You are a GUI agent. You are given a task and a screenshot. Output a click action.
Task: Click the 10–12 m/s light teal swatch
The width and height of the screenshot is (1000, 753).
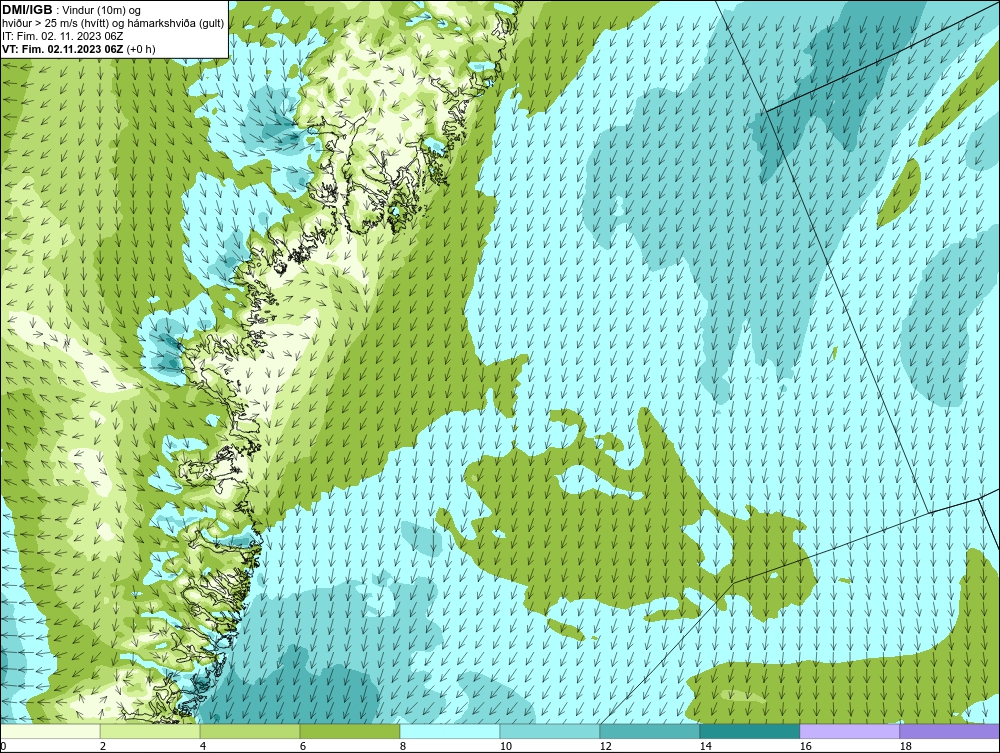550,731
